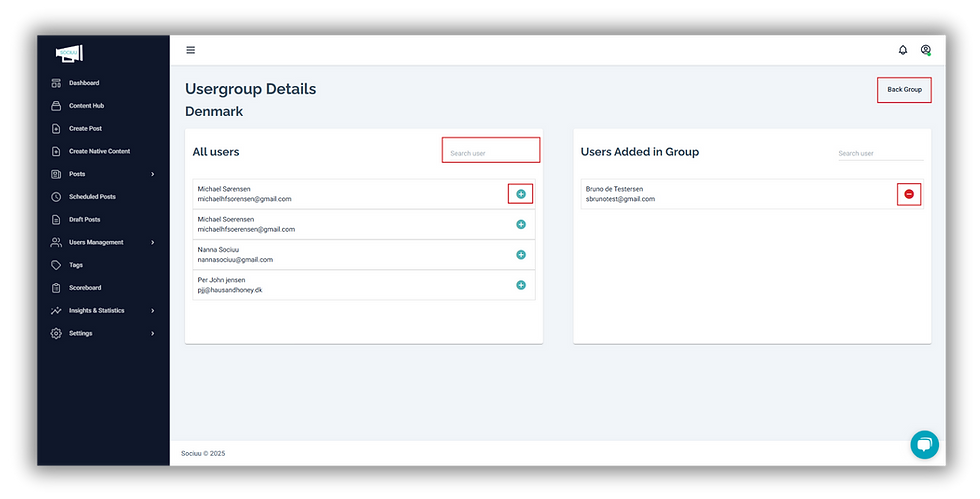Add Nanna Sociuu with the plus icon
The image size is (980, 499).
coord(521,255)
